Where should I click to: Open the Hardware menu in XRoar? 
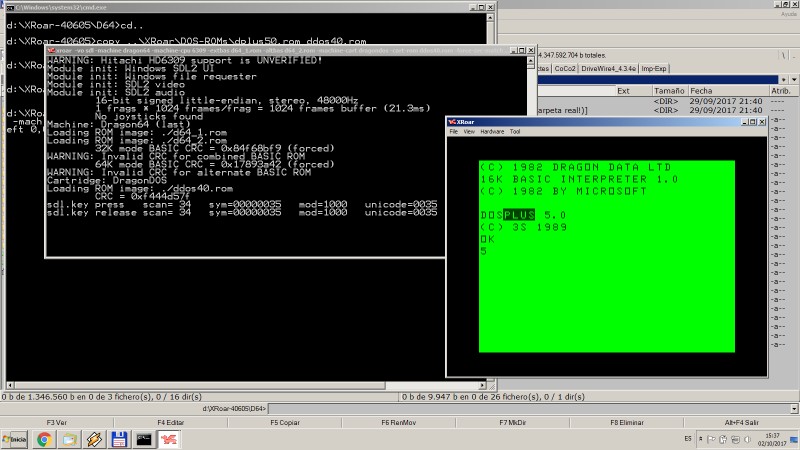(x=491, y=132)
